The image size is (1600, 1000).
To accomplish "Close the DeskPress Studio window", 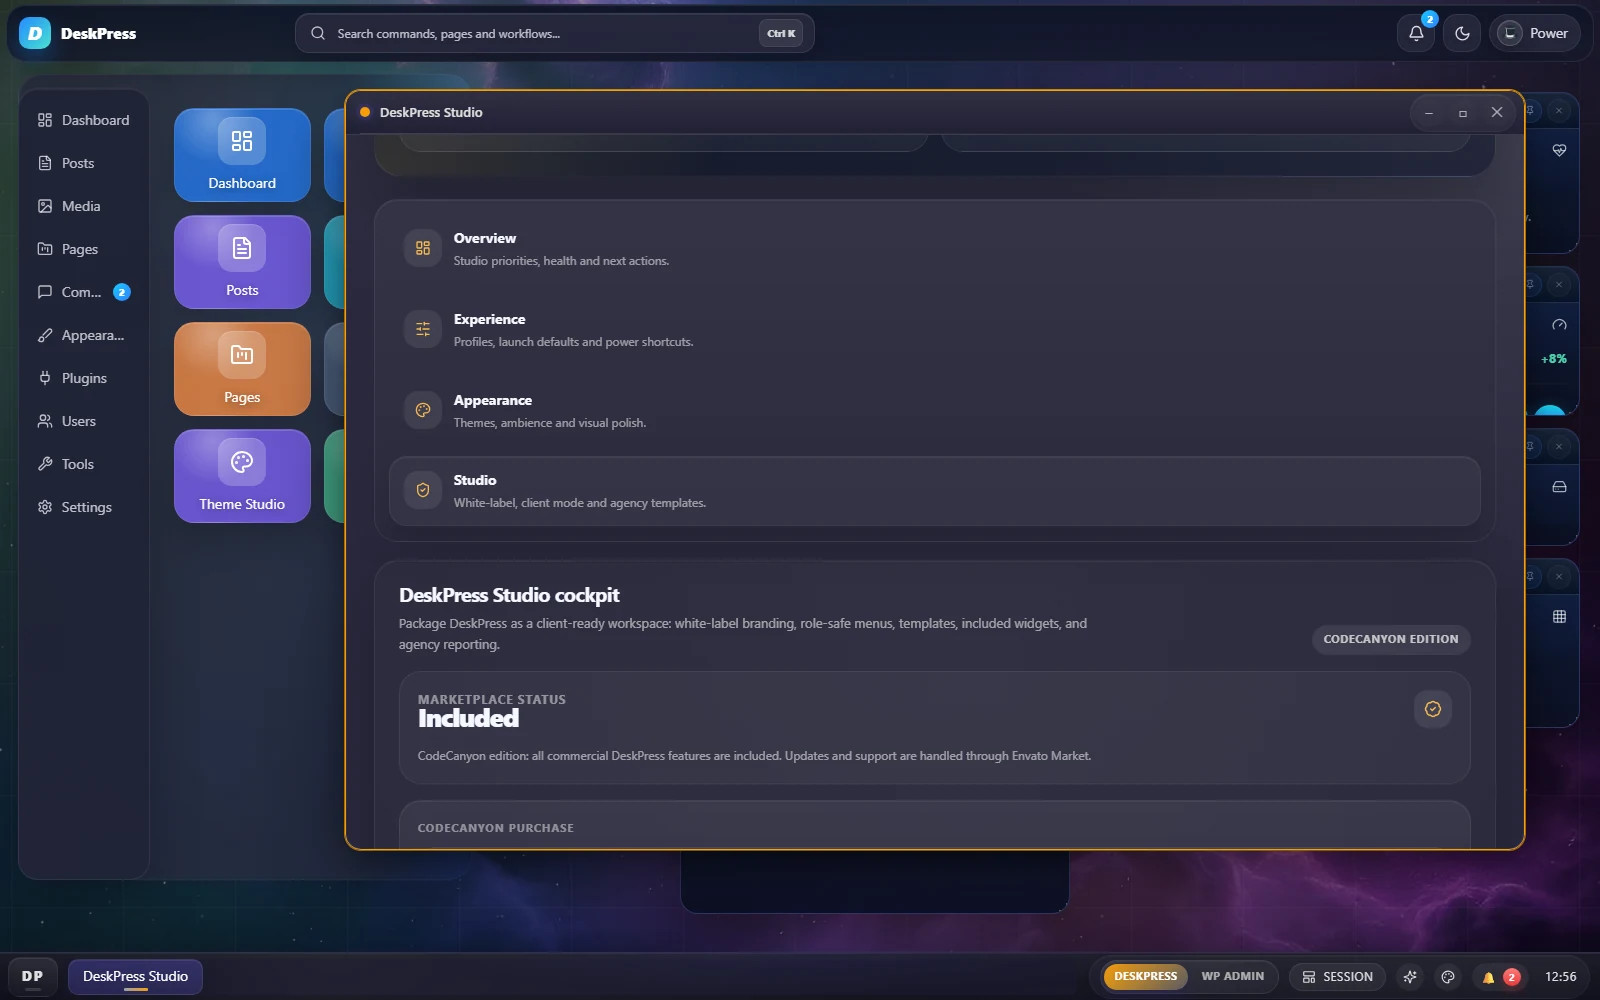I will pyautogui.click(x=1497, y=113).
